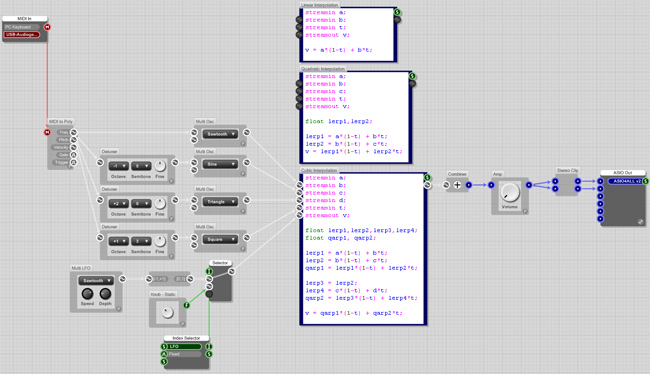
Task: Click the green string connector on Linear Interpolation
Action: coord(397,12)
